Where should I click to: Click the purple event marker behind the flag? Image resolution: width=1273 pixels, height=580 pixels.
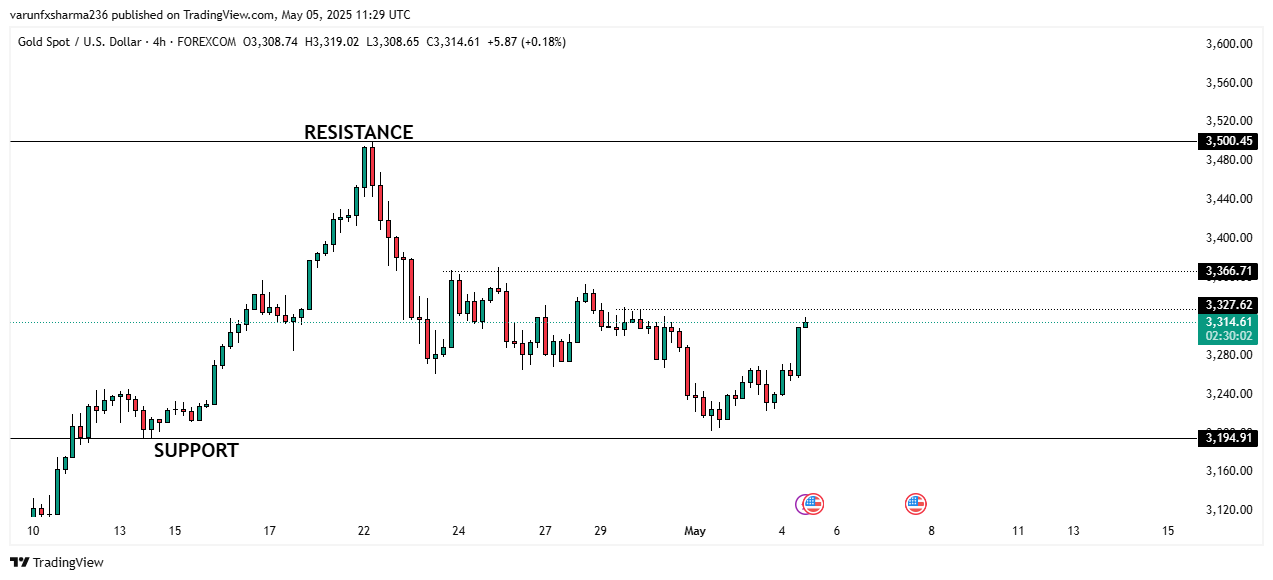pyautogui.click(x=801, y=504)
